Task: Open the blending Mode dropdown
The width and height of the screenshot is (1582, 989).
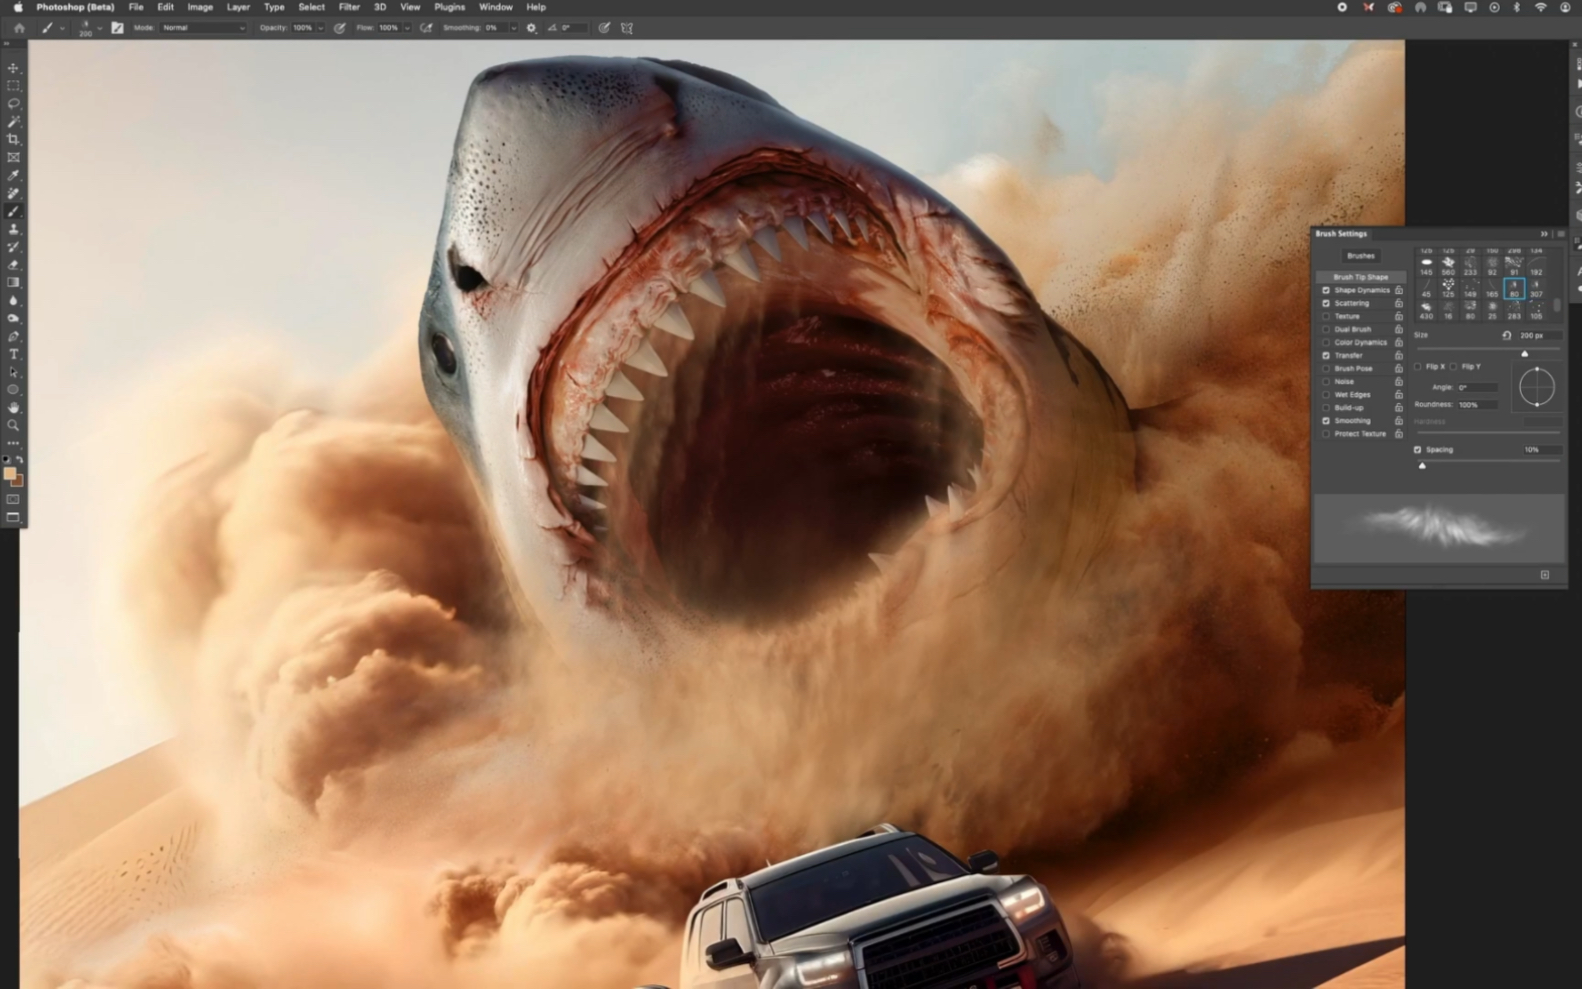Action: pyautogui.click(x=203, y=28)
